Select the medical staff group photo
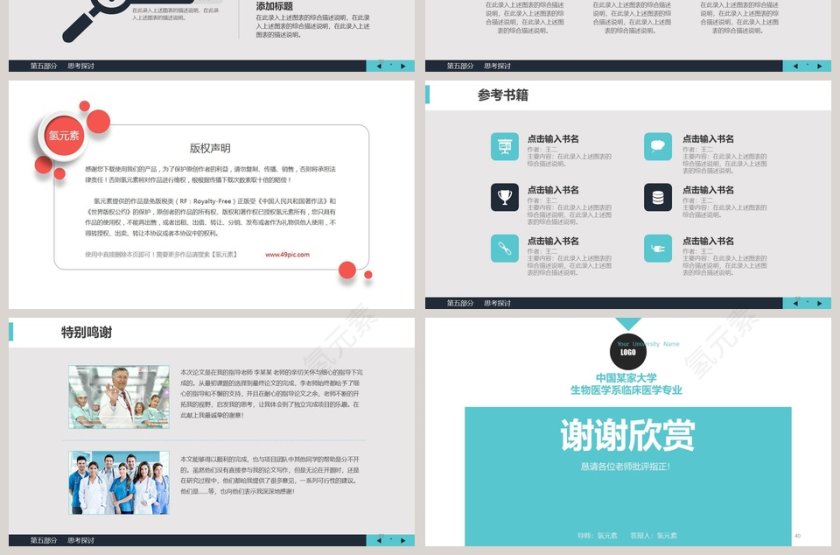The width and height of the screenshot is (840, 555). click(119, 483)
